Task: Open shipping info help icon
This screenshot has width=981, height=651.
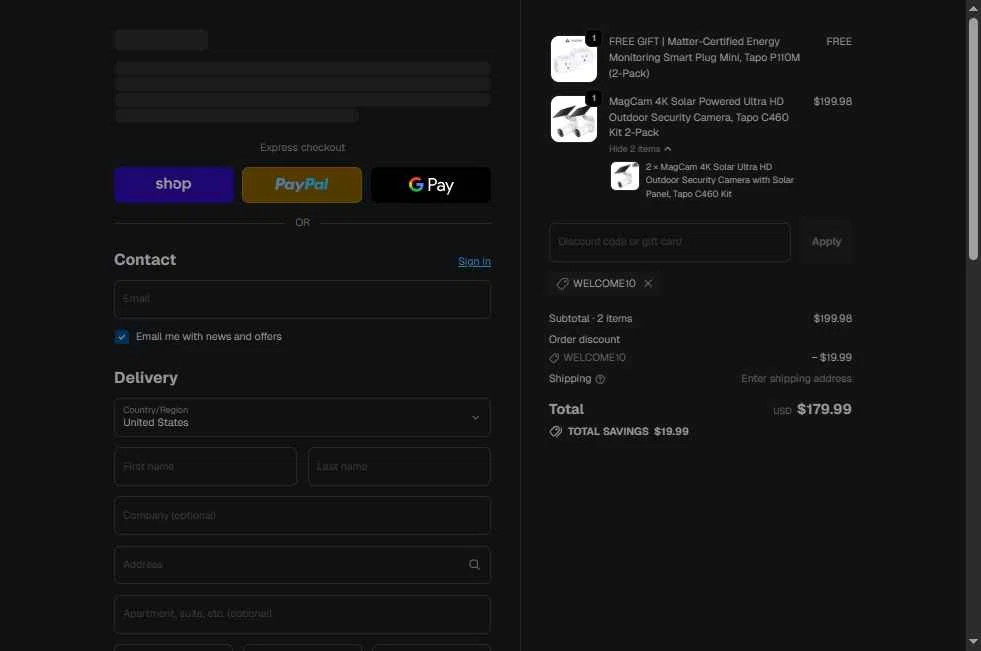Action: 600,379
